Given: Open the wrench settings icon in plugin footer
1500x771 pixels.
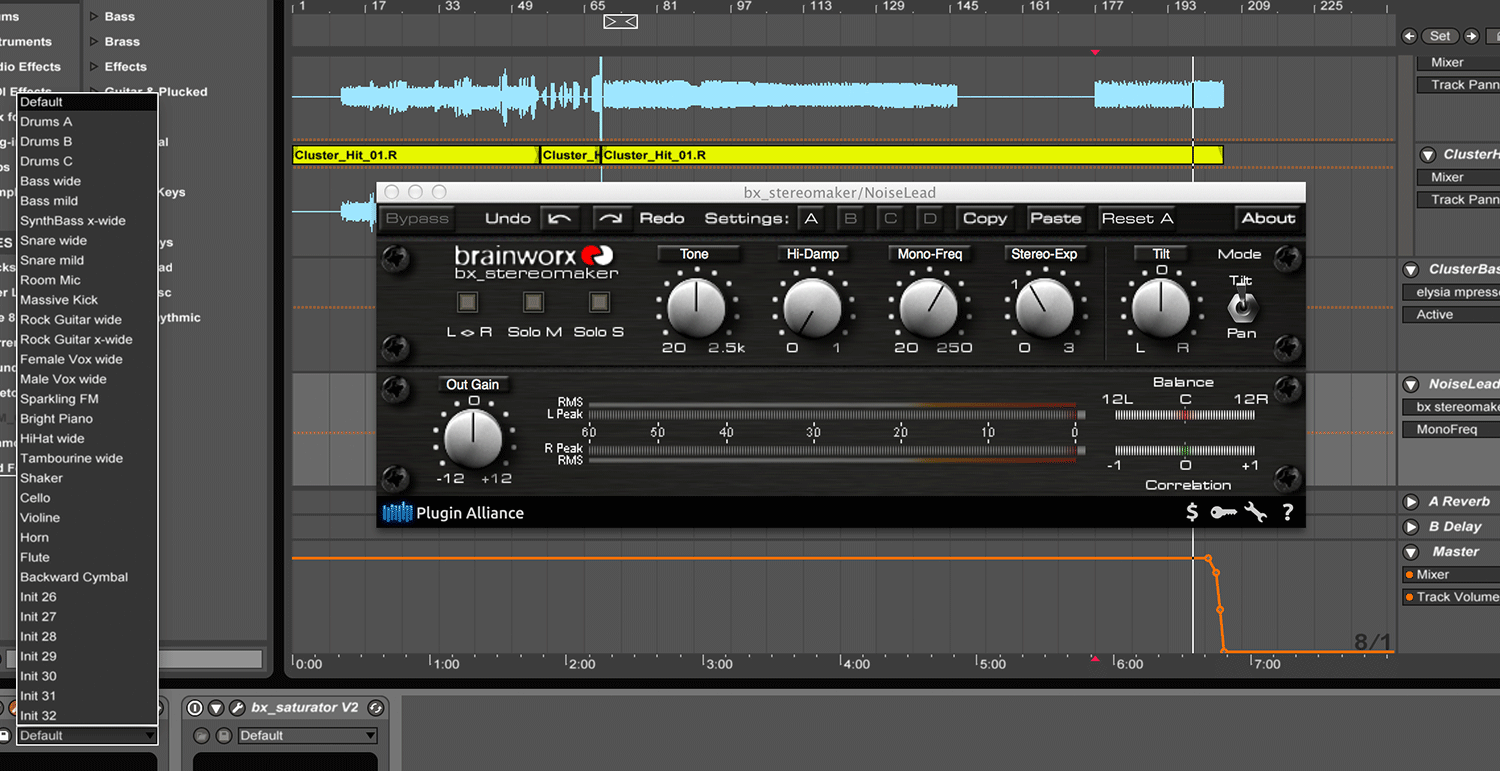Looking at the screenshot, I should click(x=1256, y=513).
